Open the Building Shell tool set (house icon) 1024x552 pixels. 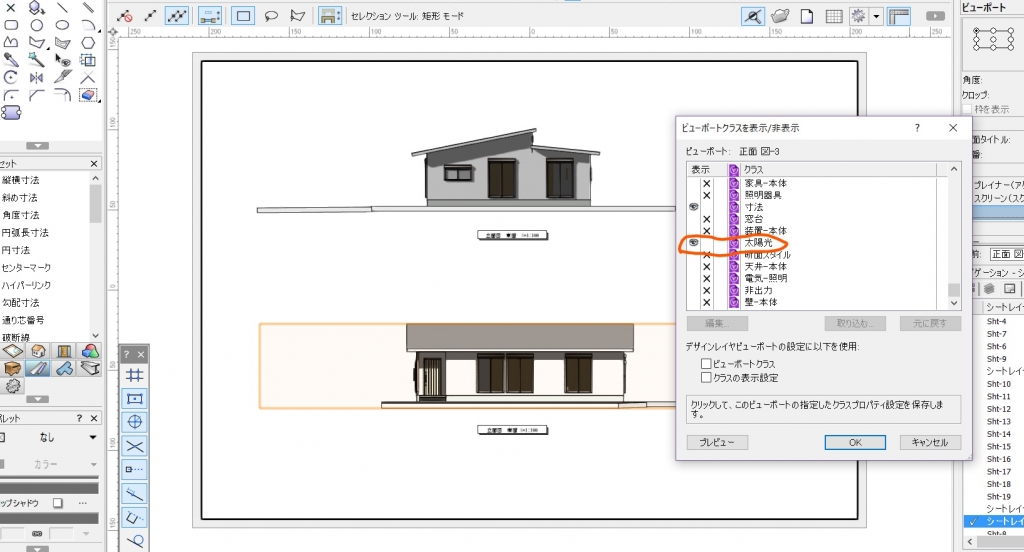click(x=38, y=352)
